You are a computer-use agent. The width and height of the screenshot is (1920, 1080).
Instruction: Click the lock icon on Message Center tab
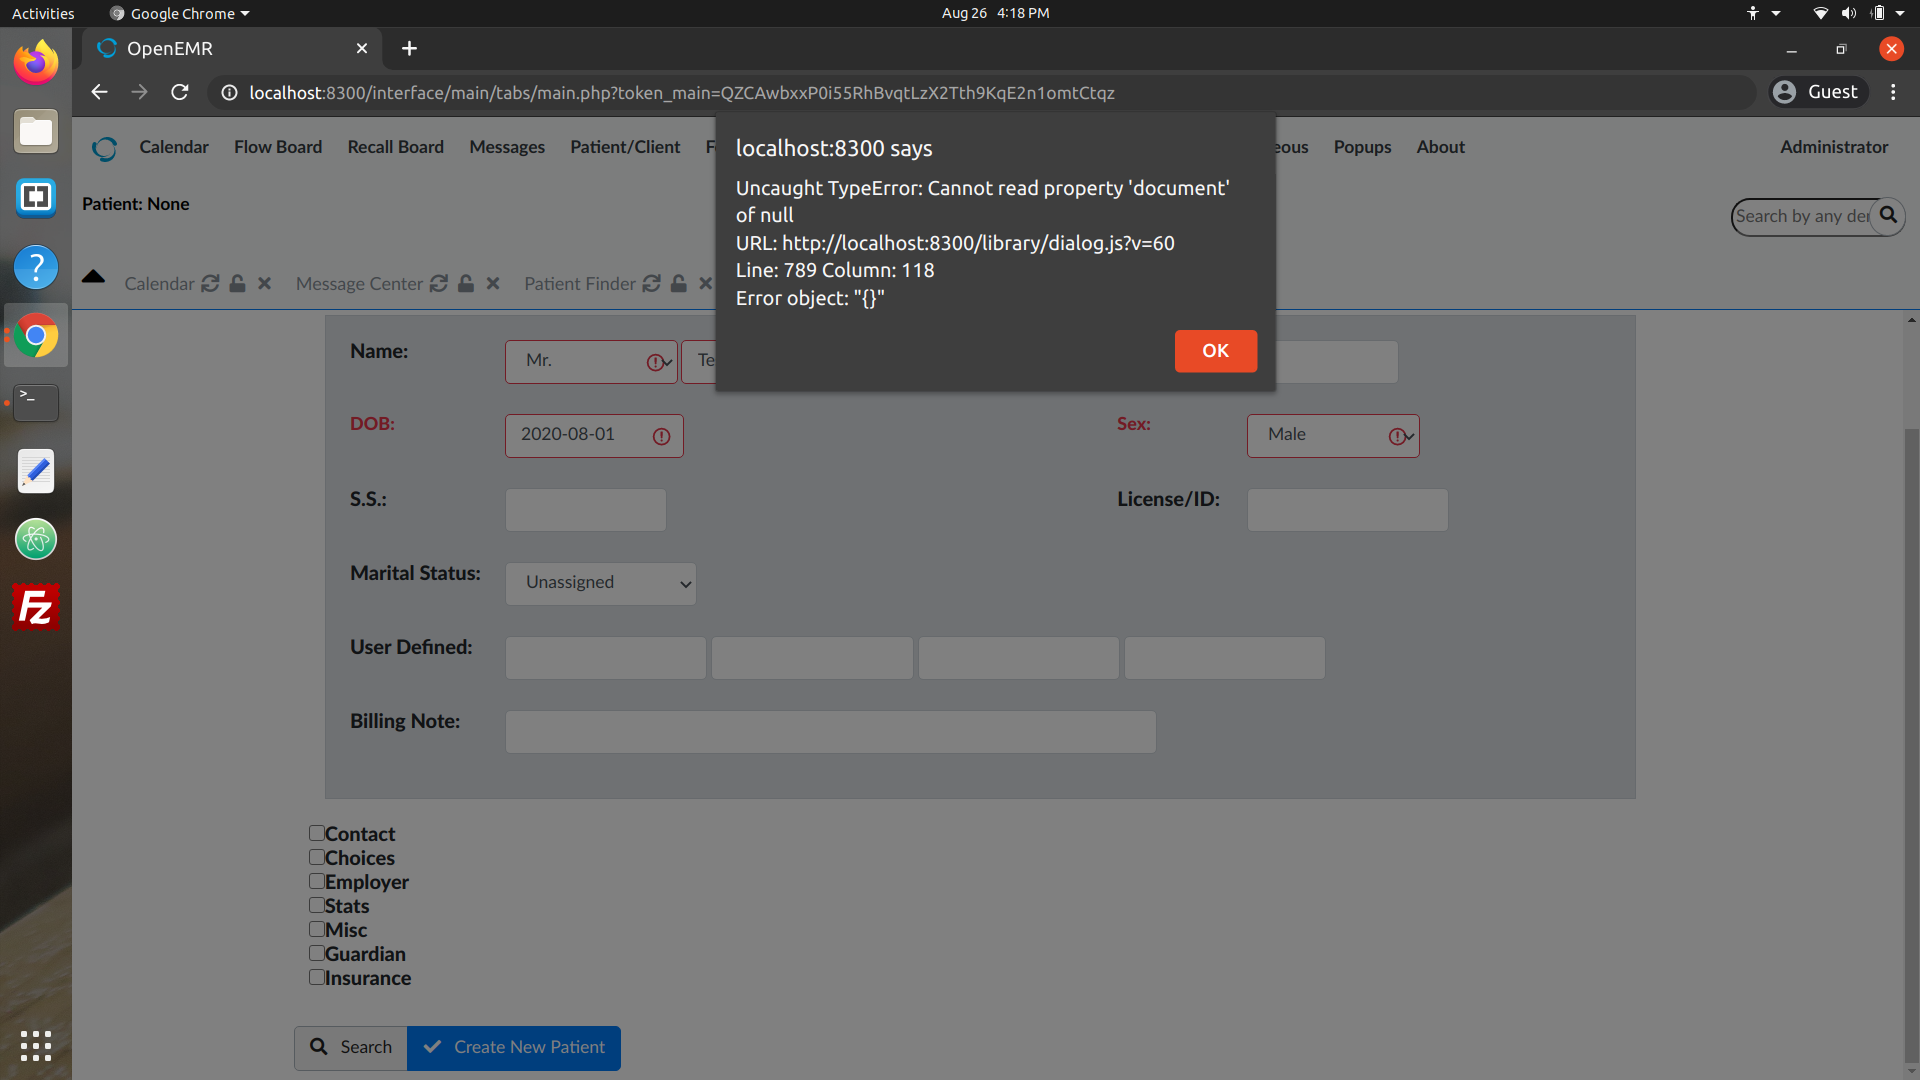pos(465,284)
